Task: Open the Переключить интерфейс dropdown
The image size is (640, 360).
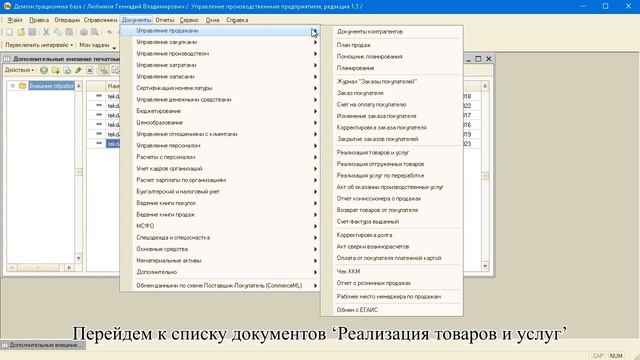Action: click(x=39, y=45)
